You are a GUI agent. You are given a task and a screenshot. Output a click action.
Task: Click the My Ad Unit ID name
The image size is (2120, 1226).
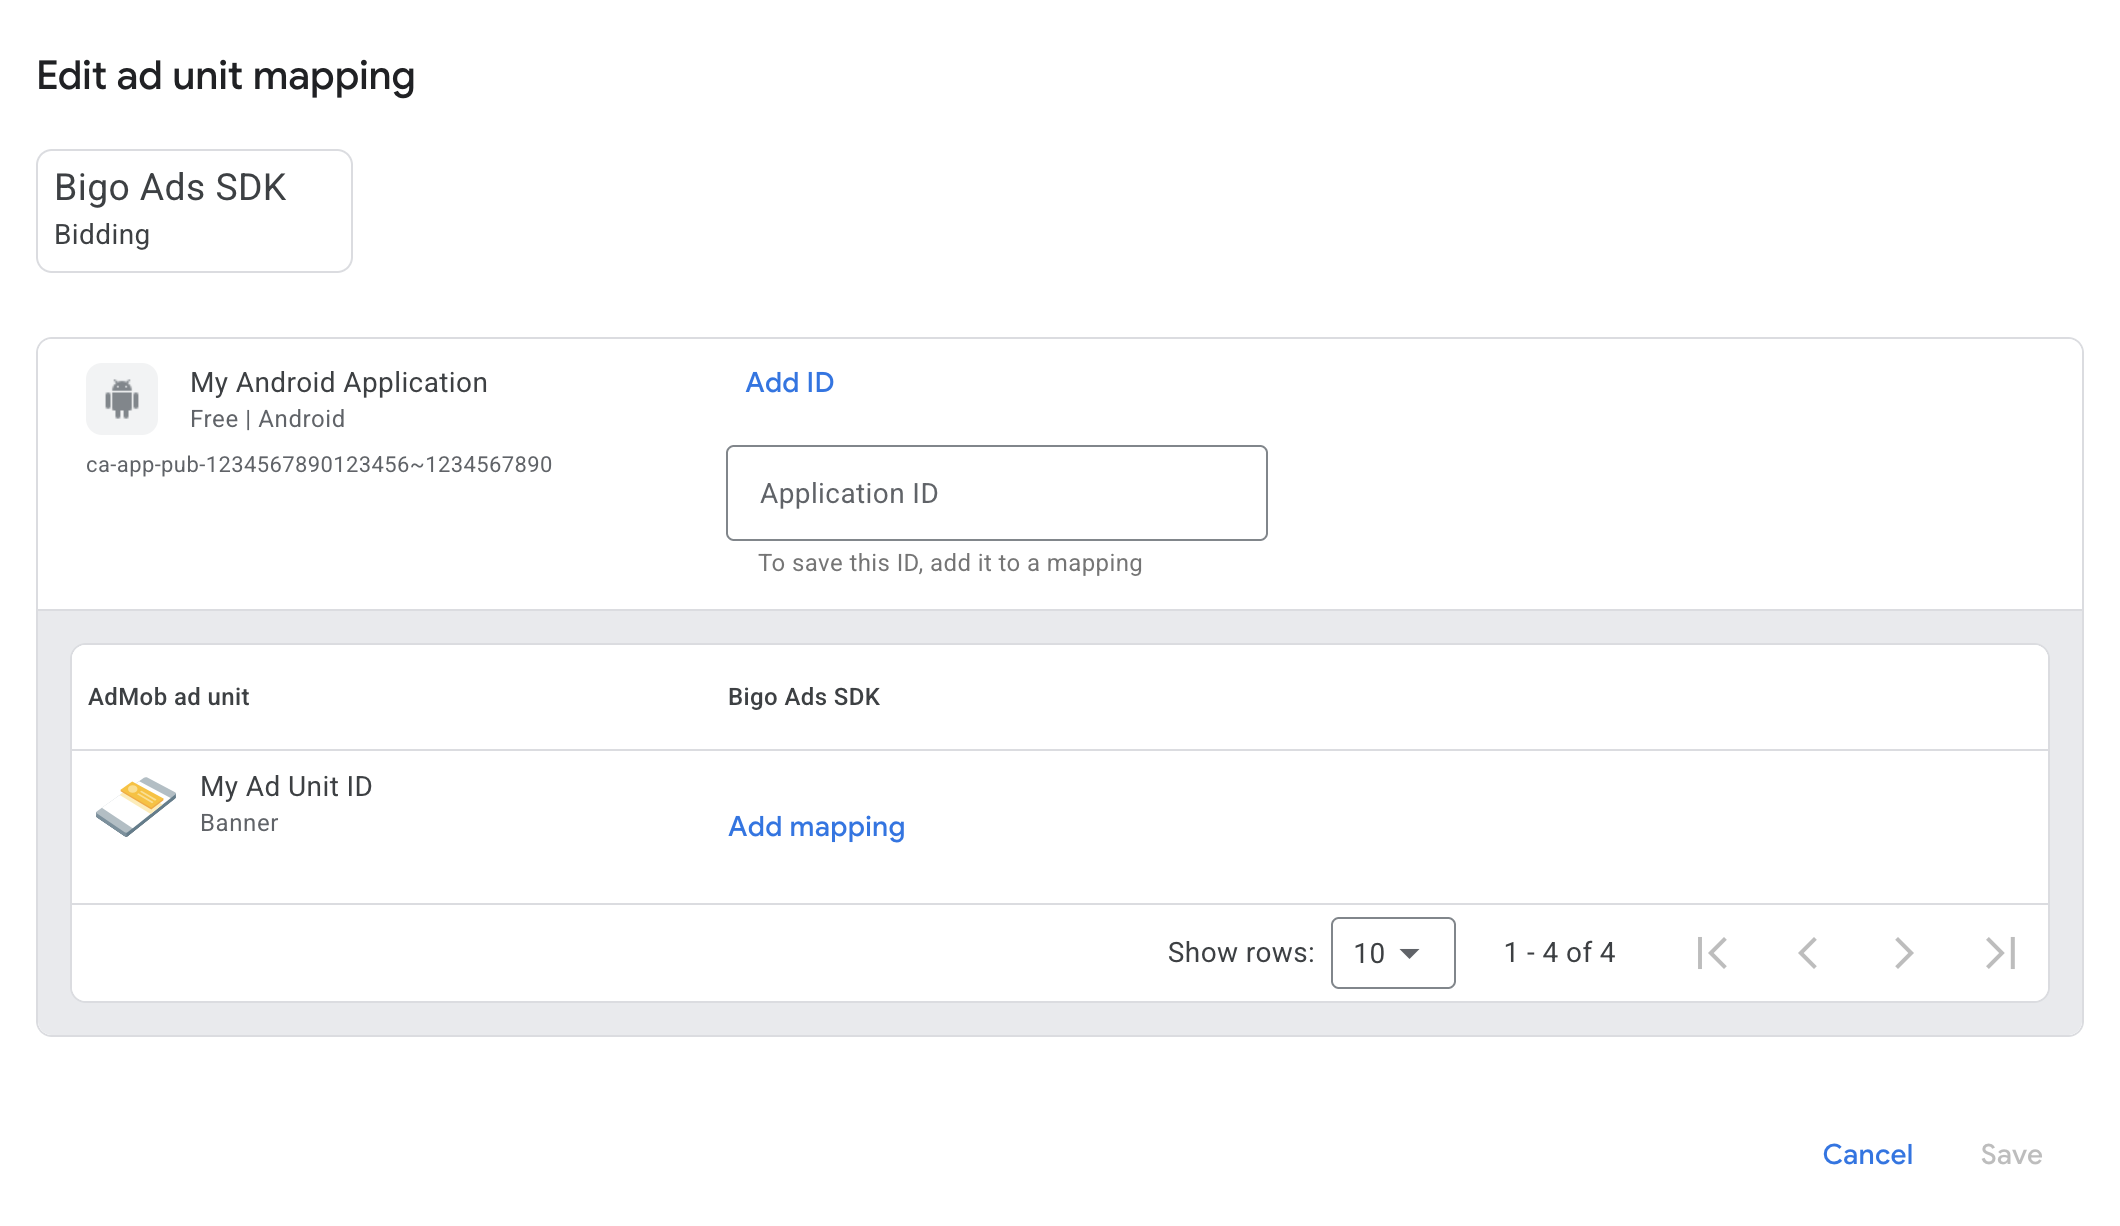point(286,787)
